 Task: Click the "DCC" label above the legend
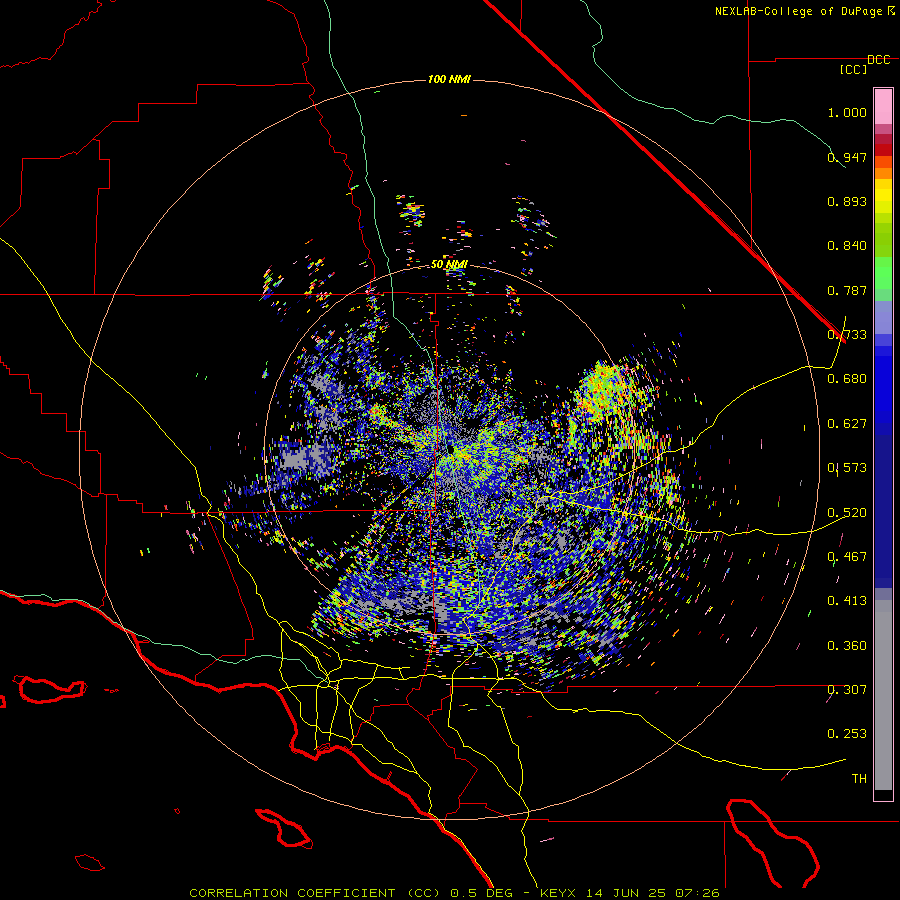878,60
